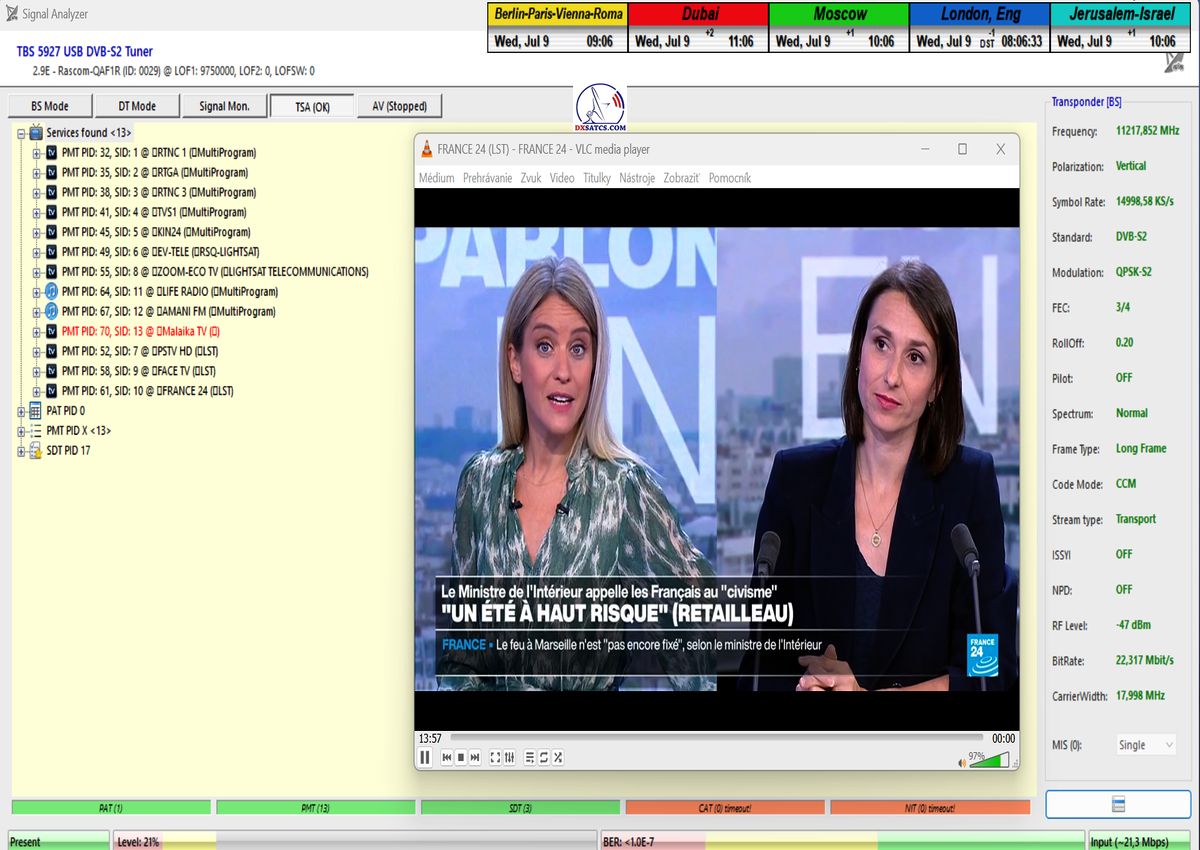Toggle VLC fullscreen mode icon

(495, 758)
